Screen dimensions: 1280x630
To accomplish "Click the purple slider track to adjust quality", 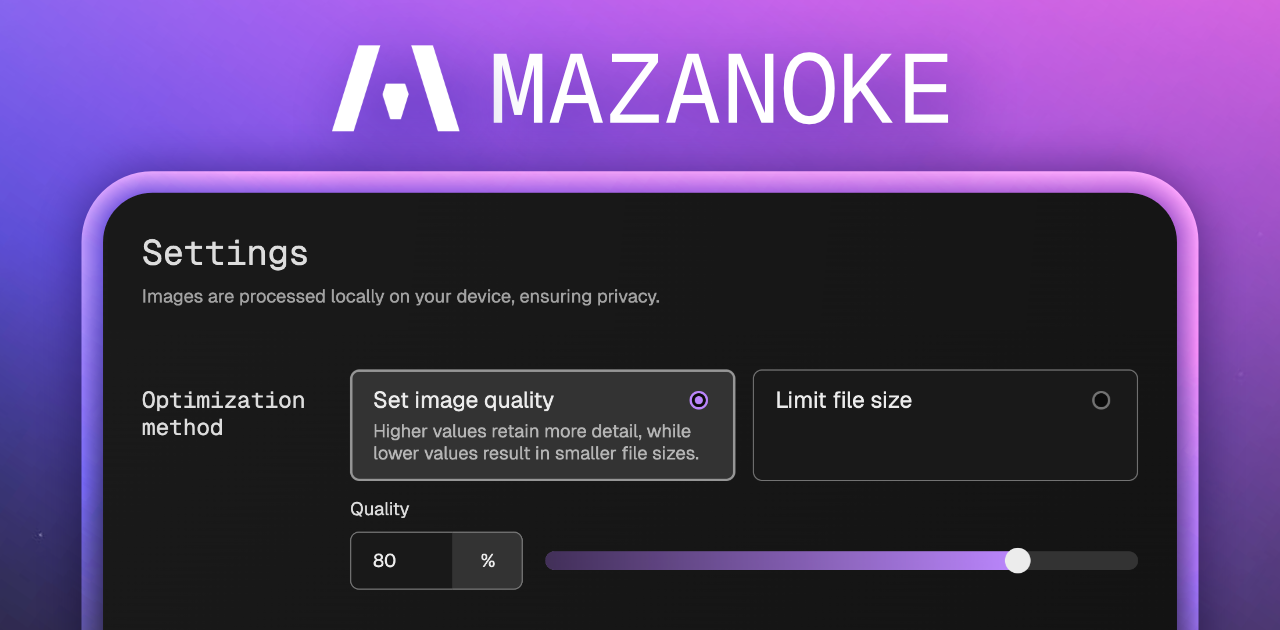I will point(780,561).
